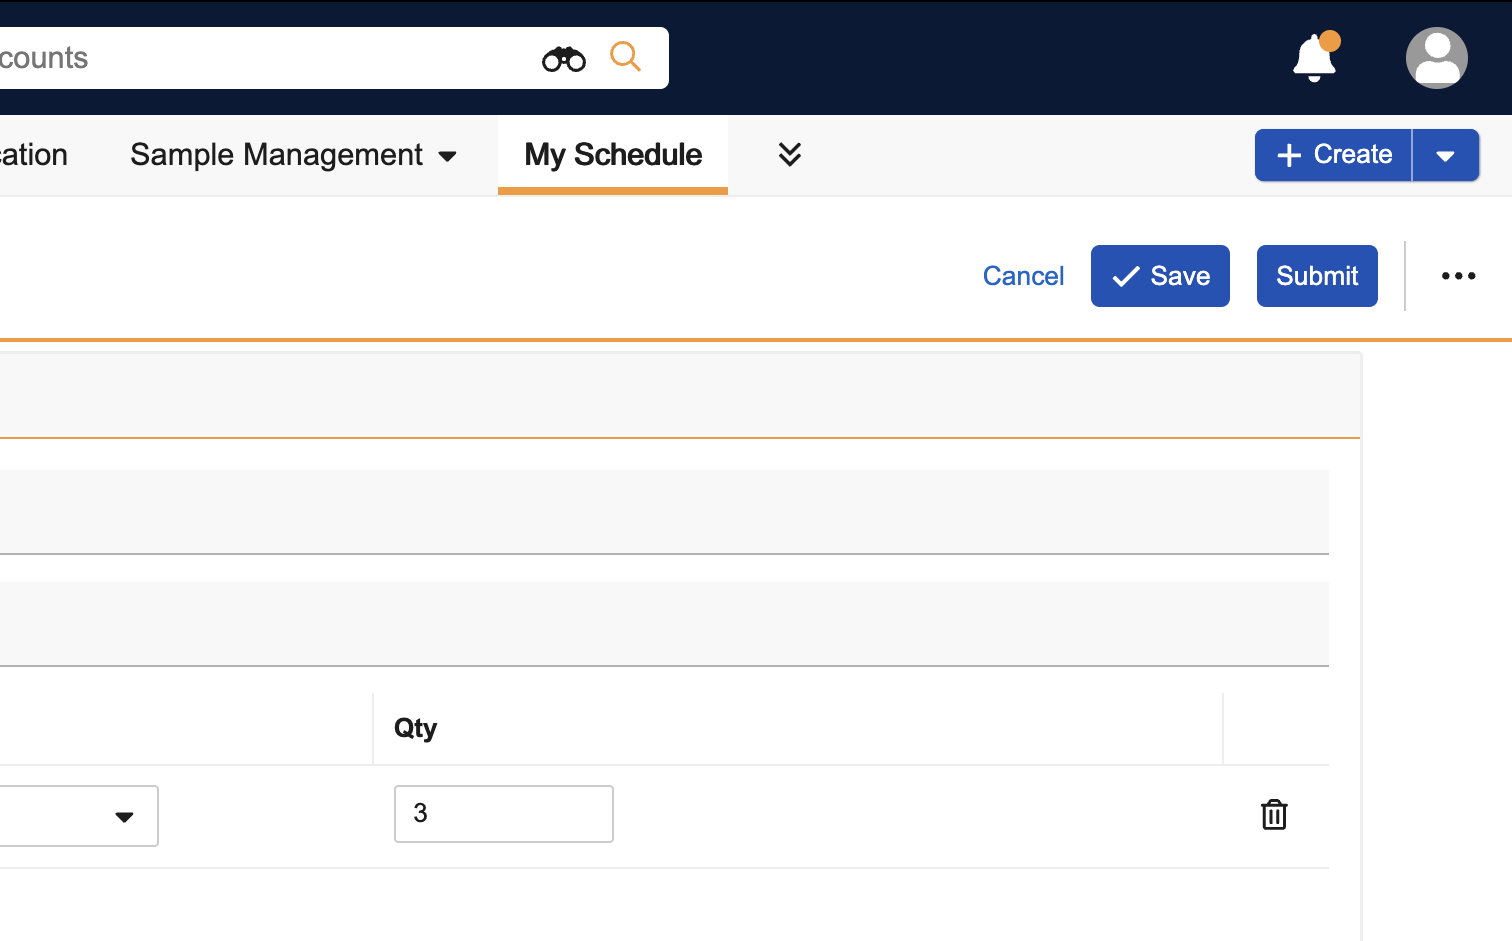1512x941 pixels.
Task: Click the binoculars advanced search icon
Action: pos(564,59)
